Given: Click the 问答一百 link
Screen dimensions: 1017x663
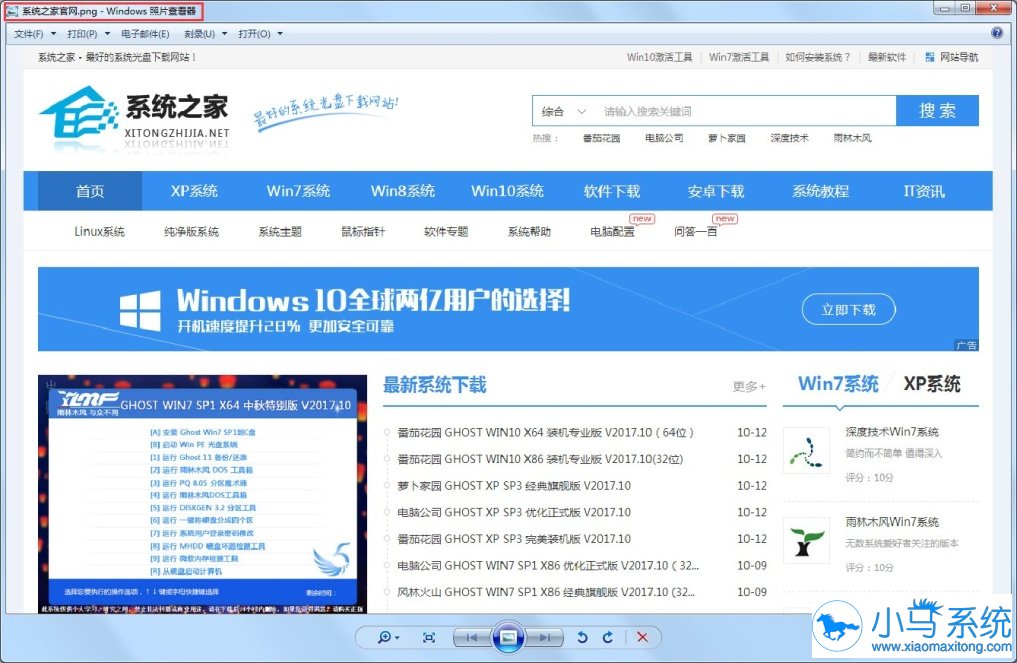Looking at the screenshot, I should pos(695,232).
